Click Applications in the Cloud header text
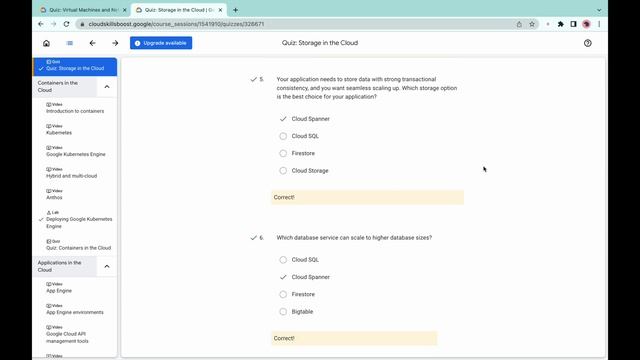The height and width of the screenshot is (360, 640). pyautogui.click(x=60, y=267)
